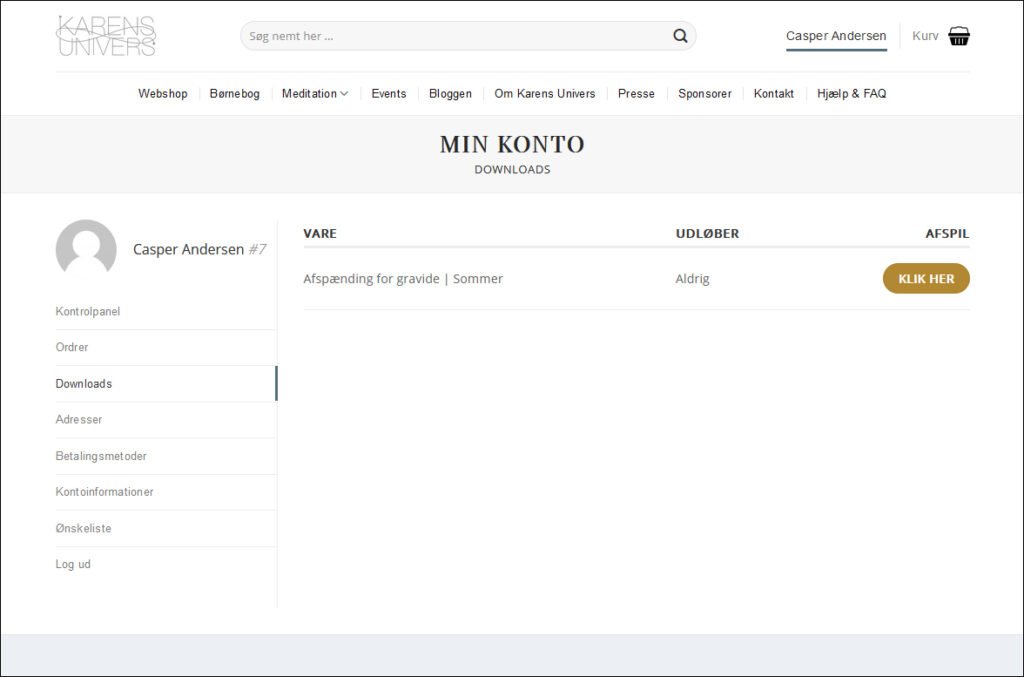
Task: Open the Børnebog menu item
Action: coord(234,94)
